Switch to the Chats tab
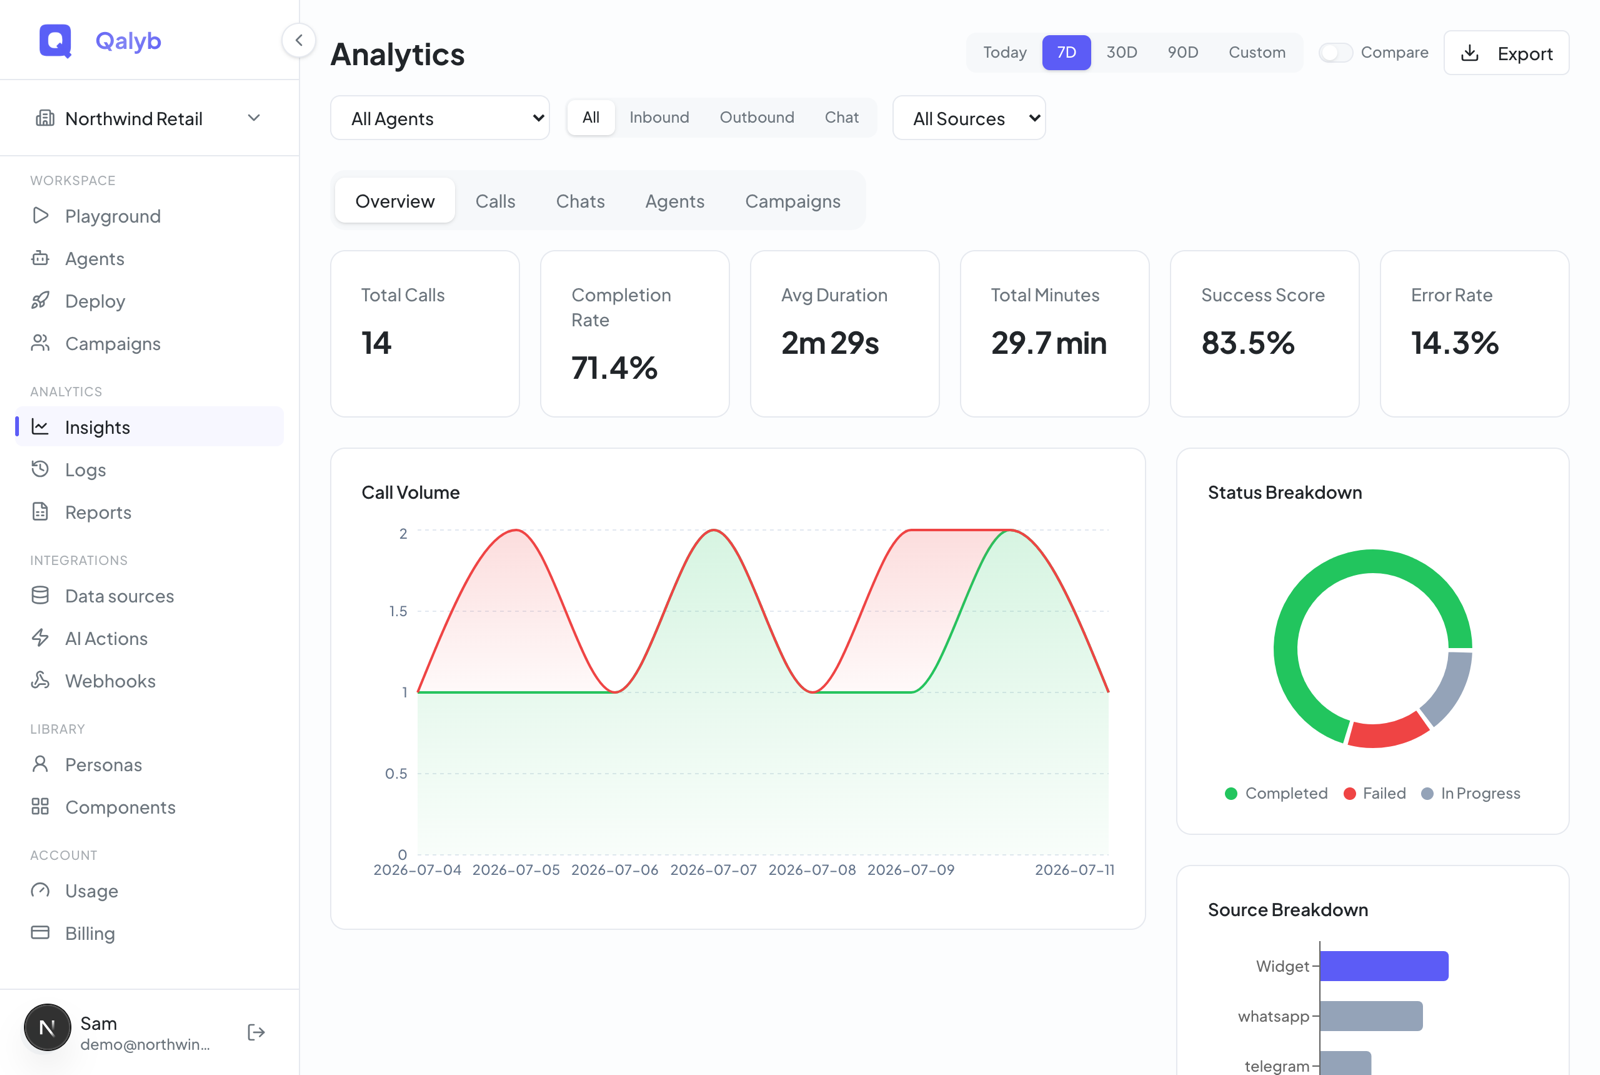Screen dimensions: 1600x1075 [x=580, y=201]
